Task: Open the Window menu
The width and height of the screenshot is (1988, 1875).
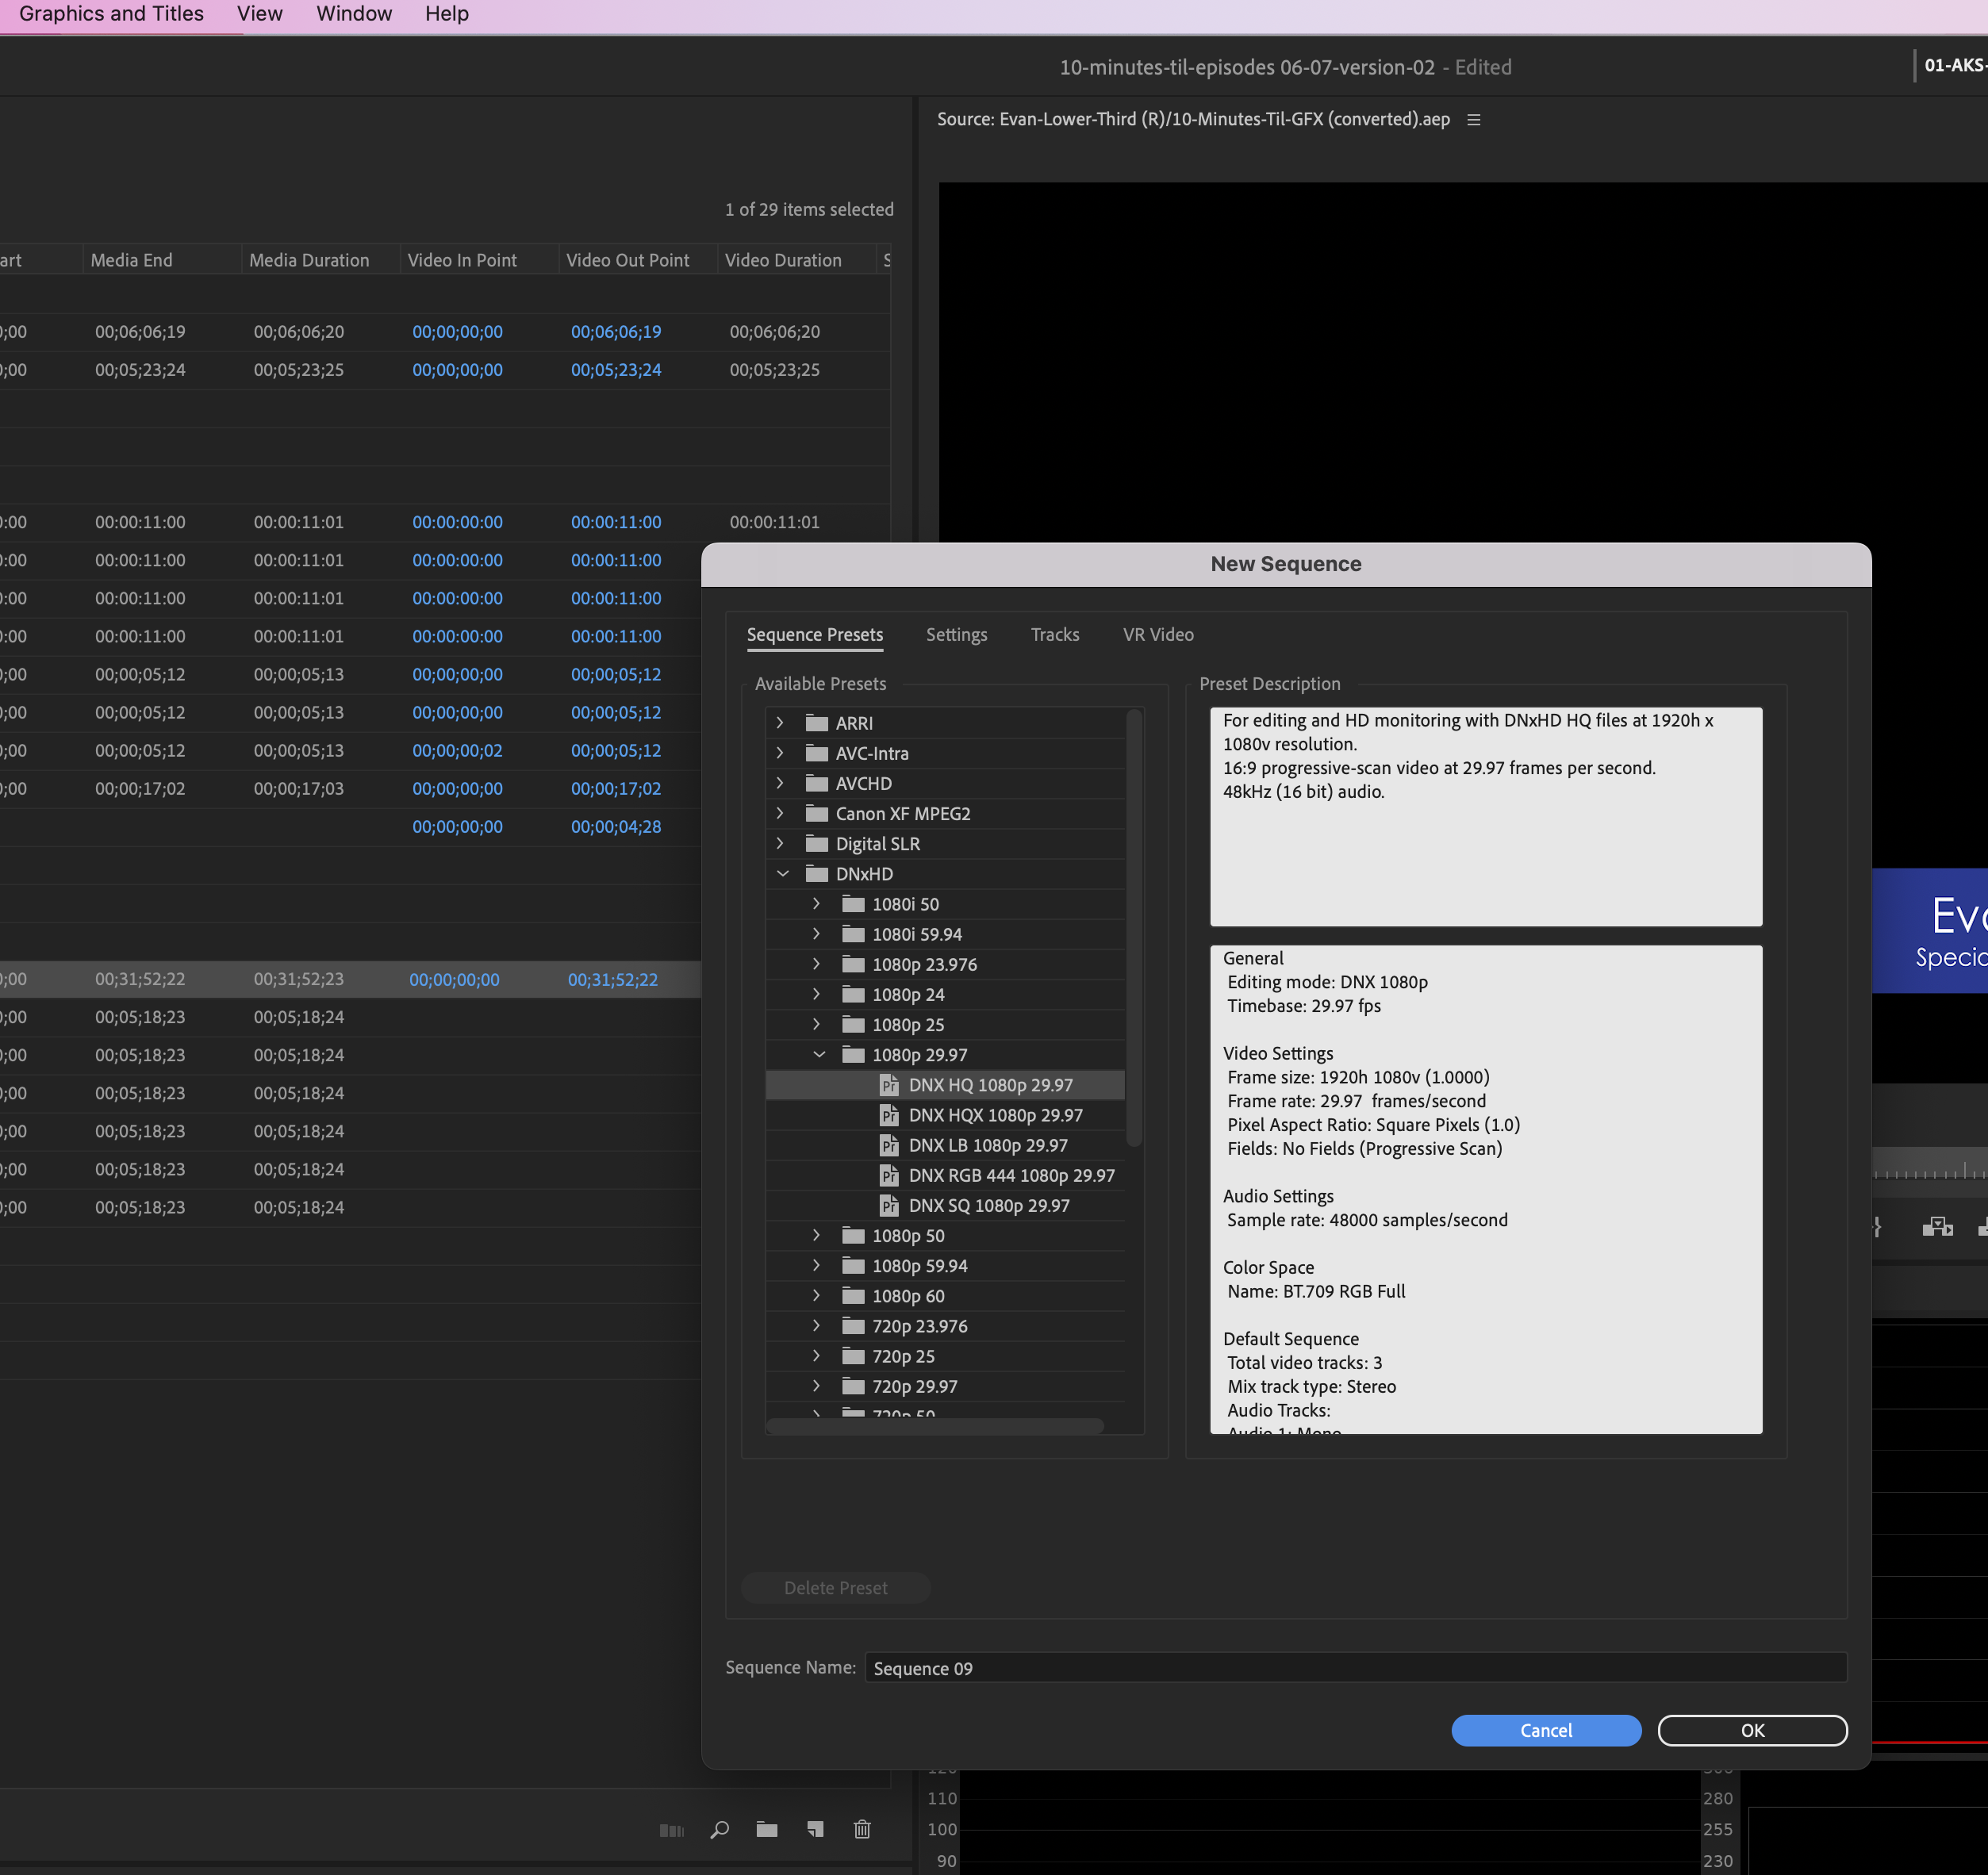Action: (353, 13)
